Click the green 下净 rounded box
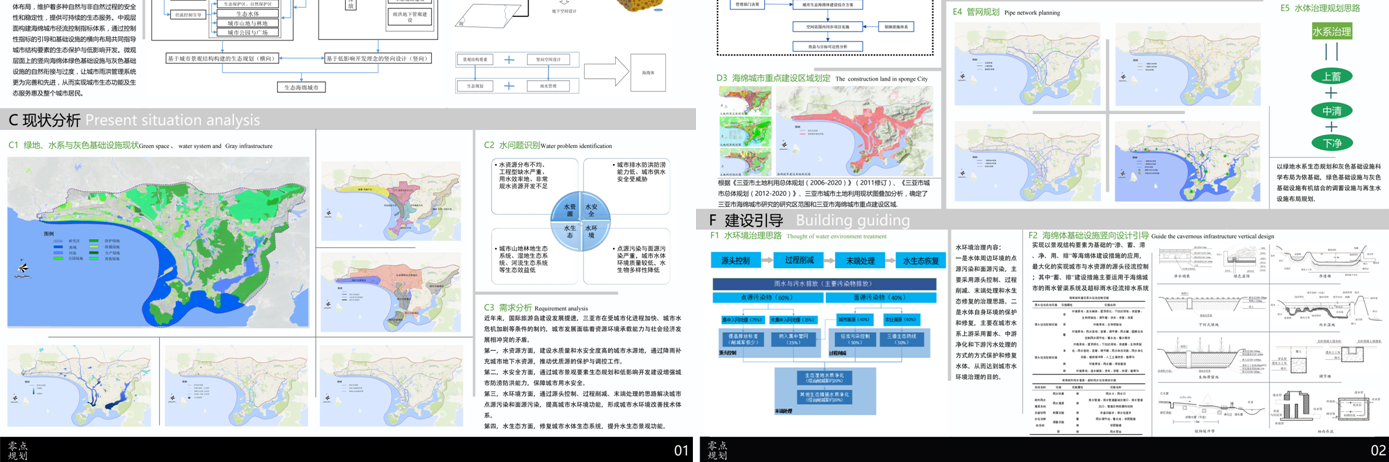1389x462 pixels. point(1331,143)
